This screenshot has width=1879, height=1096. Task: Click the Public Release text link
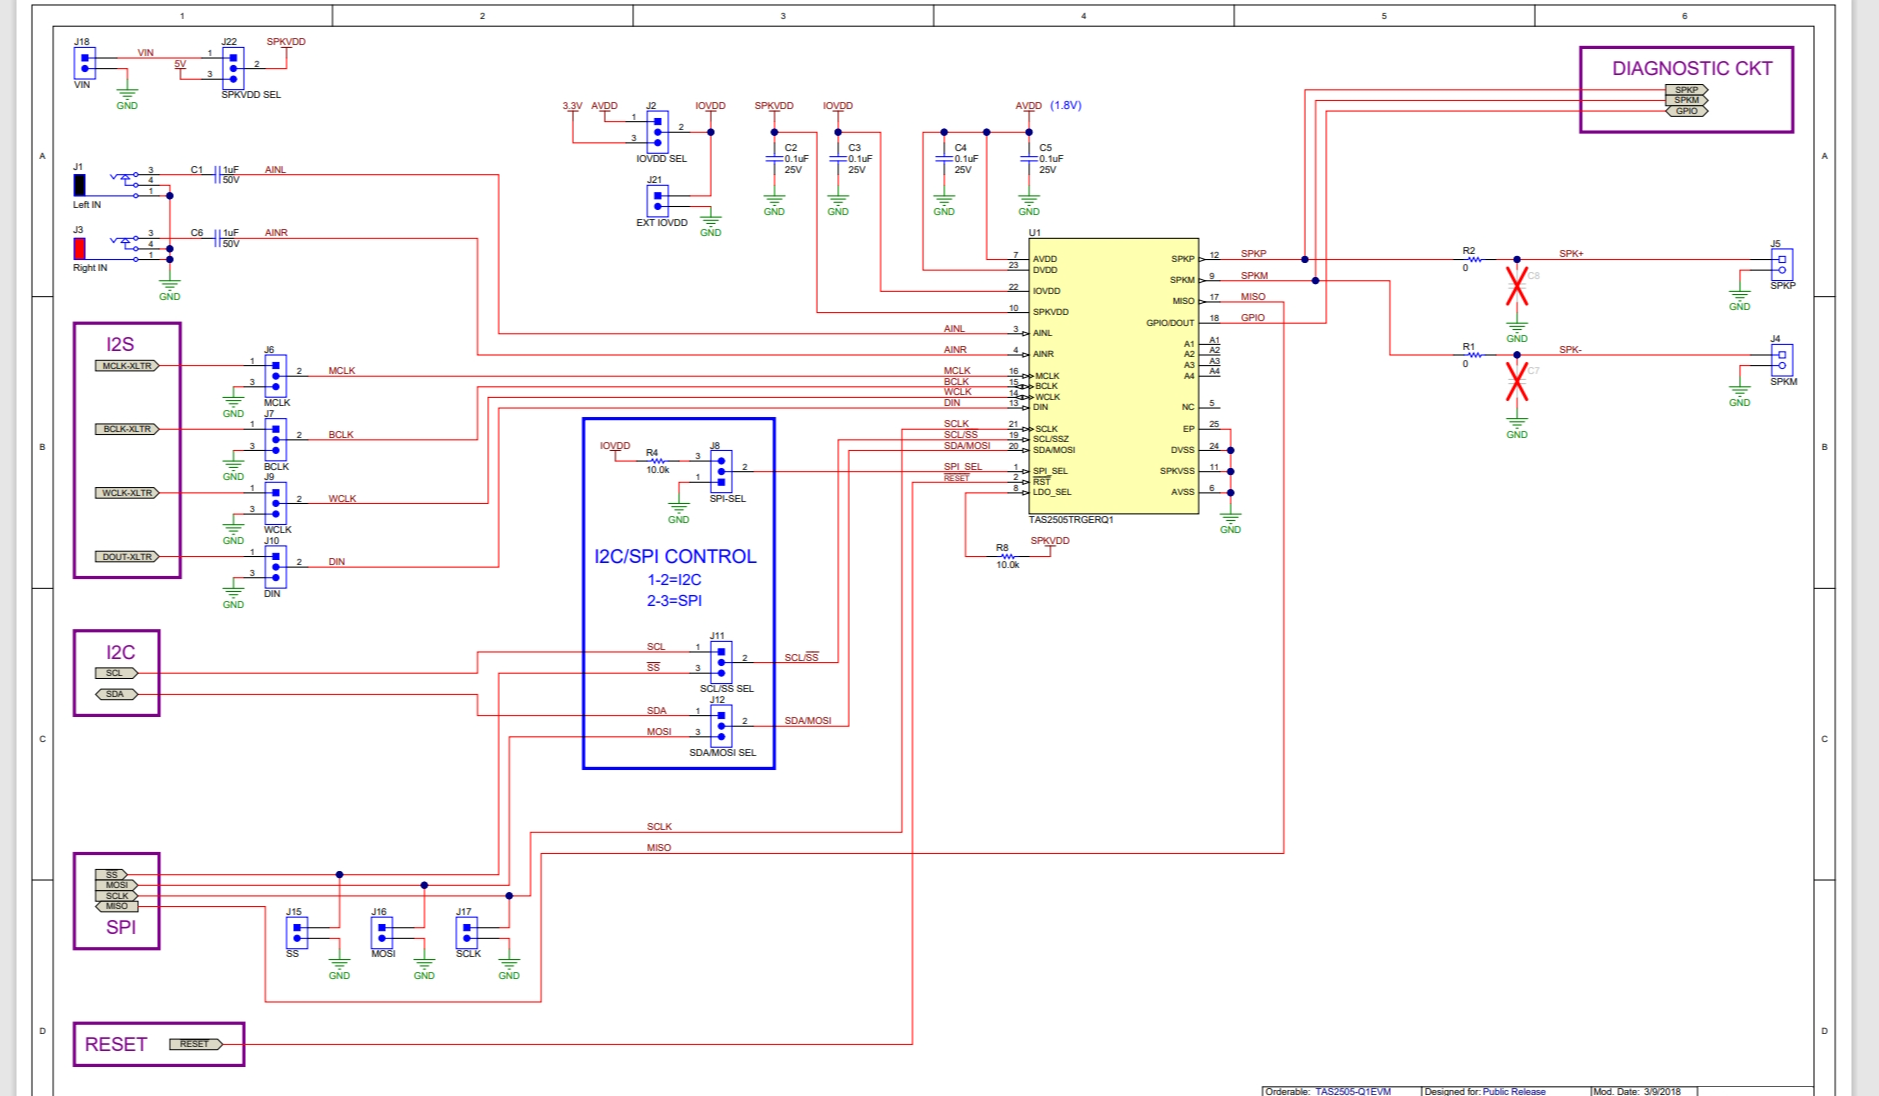[x=1513, y=1091]
